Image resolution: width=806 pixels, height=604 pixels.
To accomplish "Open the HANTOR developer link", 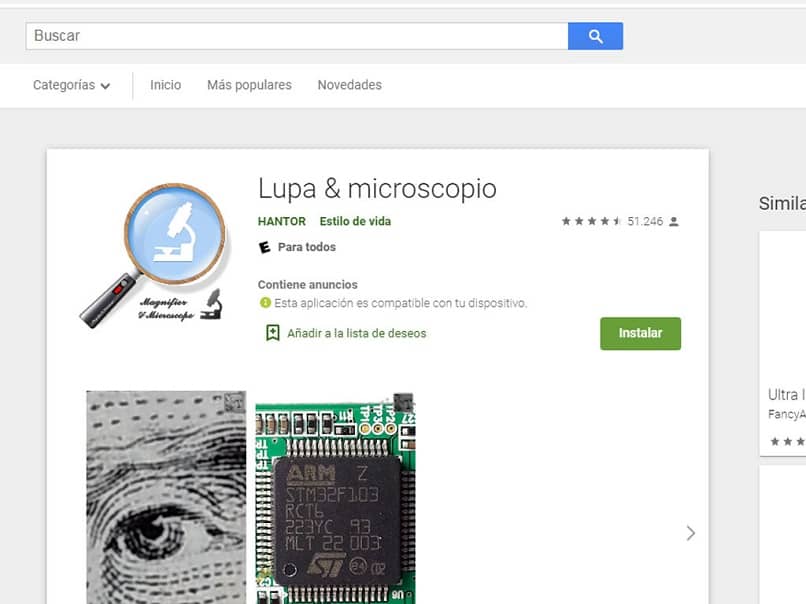I will pyautogui.click(x=282, y=222).
